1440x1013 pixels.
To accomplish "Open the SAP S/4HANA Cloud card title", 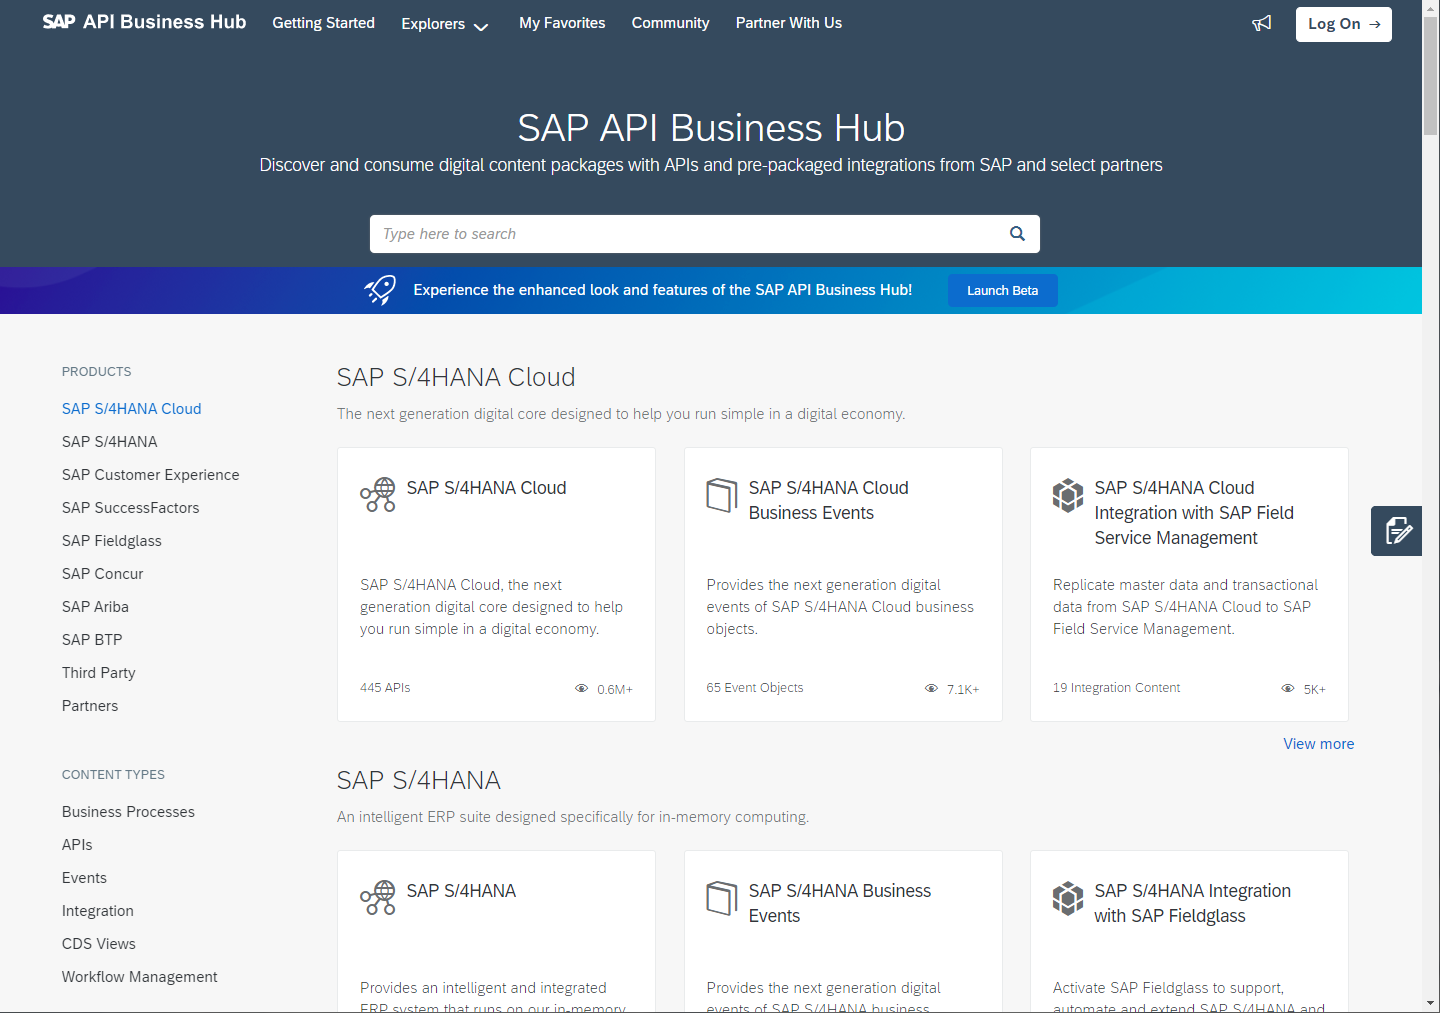I will [486, 488].
